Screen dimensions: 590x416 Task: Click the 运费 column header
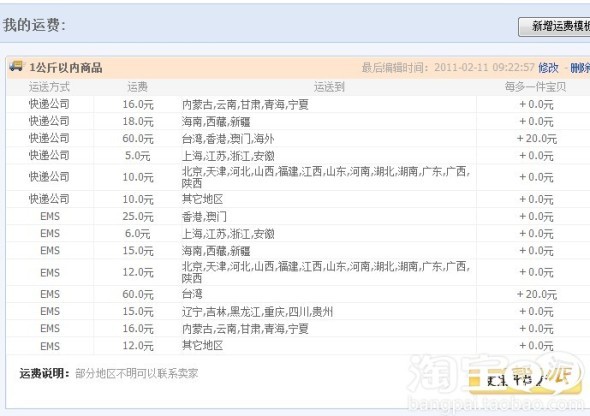(x=137, y=87)
